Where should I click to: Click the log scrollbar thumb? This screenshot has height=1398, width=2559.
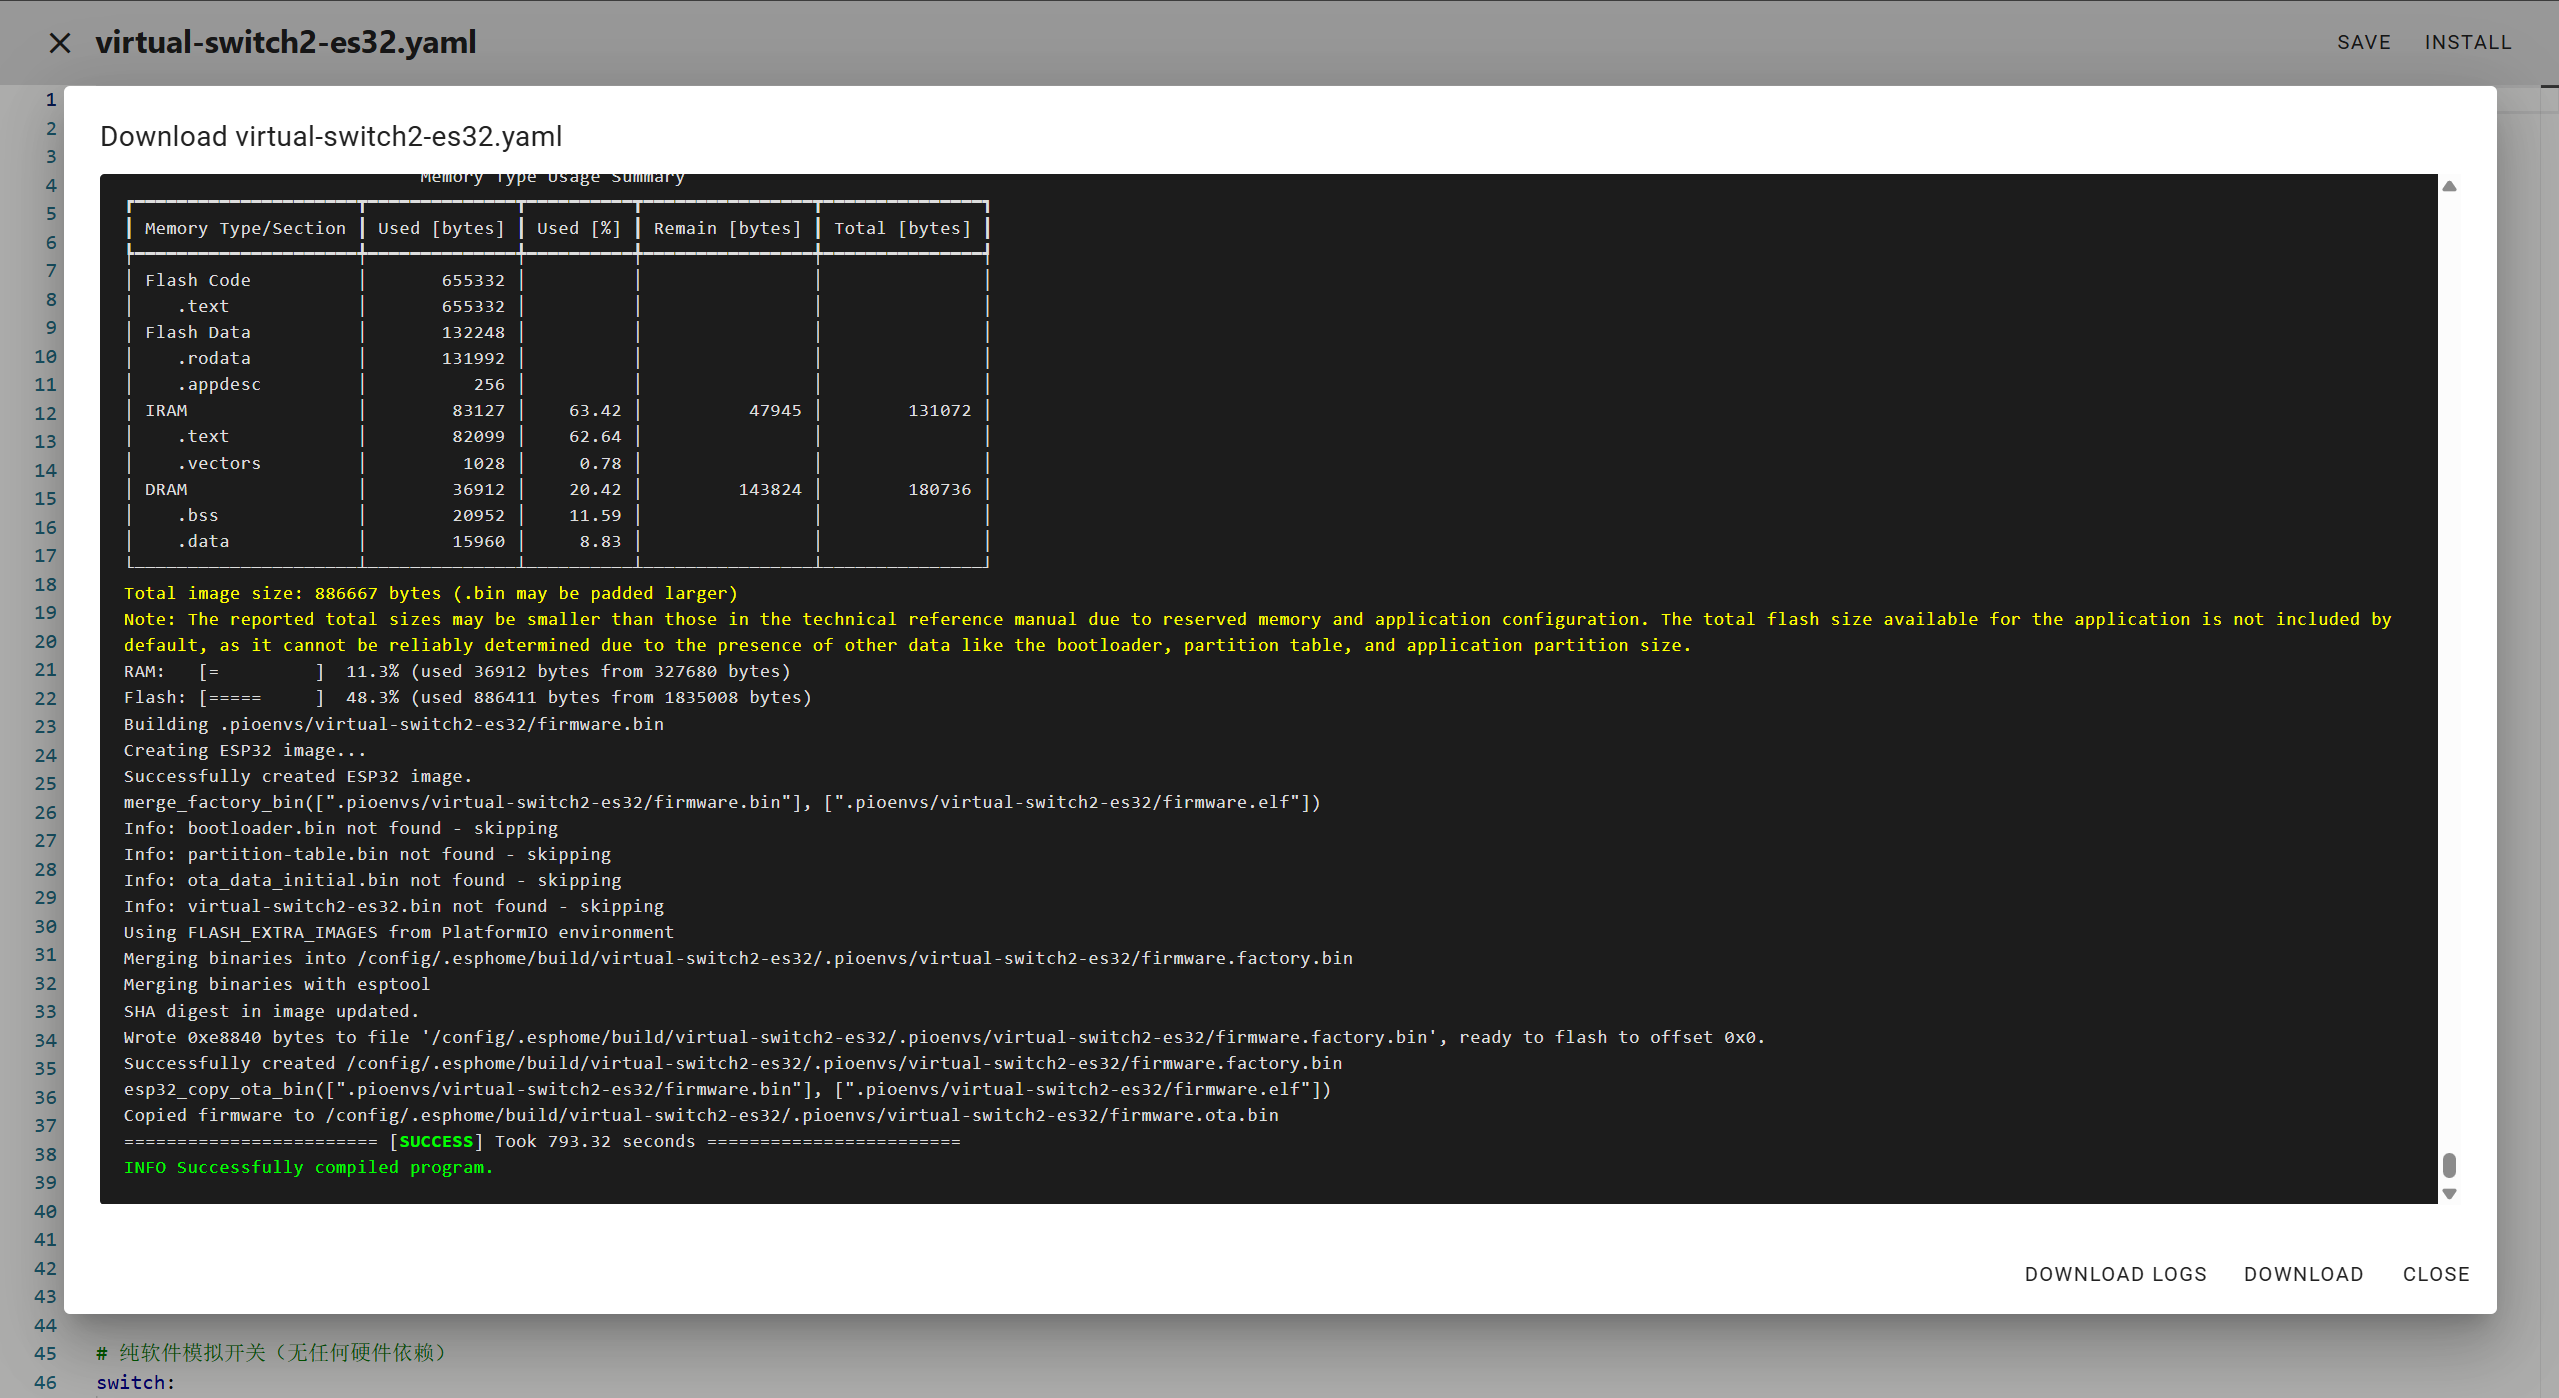coord(2449,1165)
